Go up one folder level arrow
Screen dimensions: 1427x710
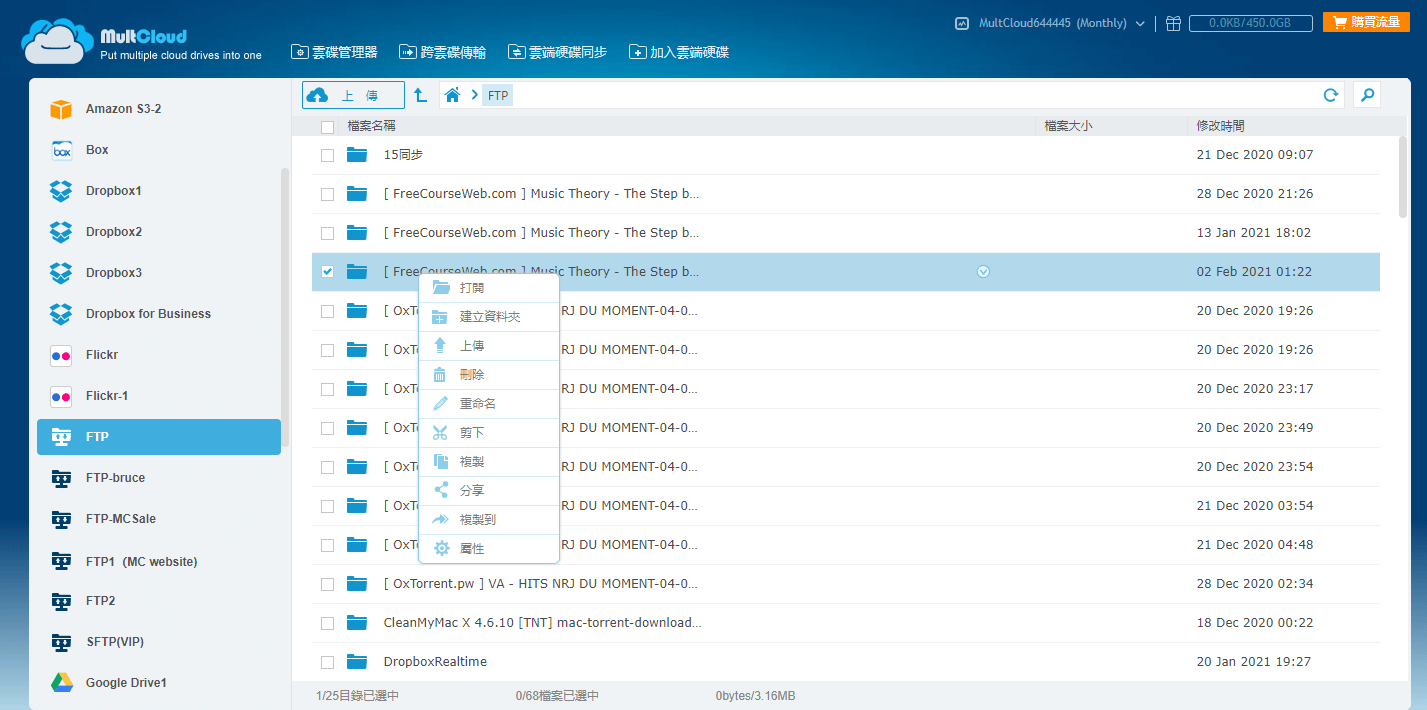click(x=421, y=95)
